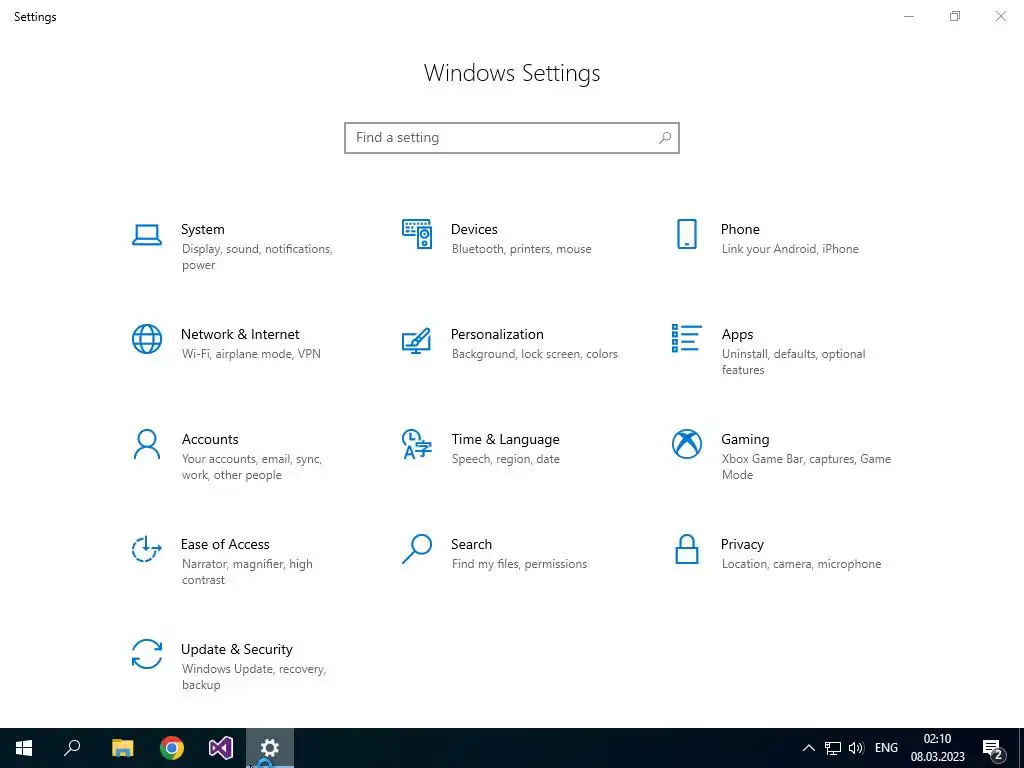
Task: Open the Devices settings title
Action: [x=474, y=229]
